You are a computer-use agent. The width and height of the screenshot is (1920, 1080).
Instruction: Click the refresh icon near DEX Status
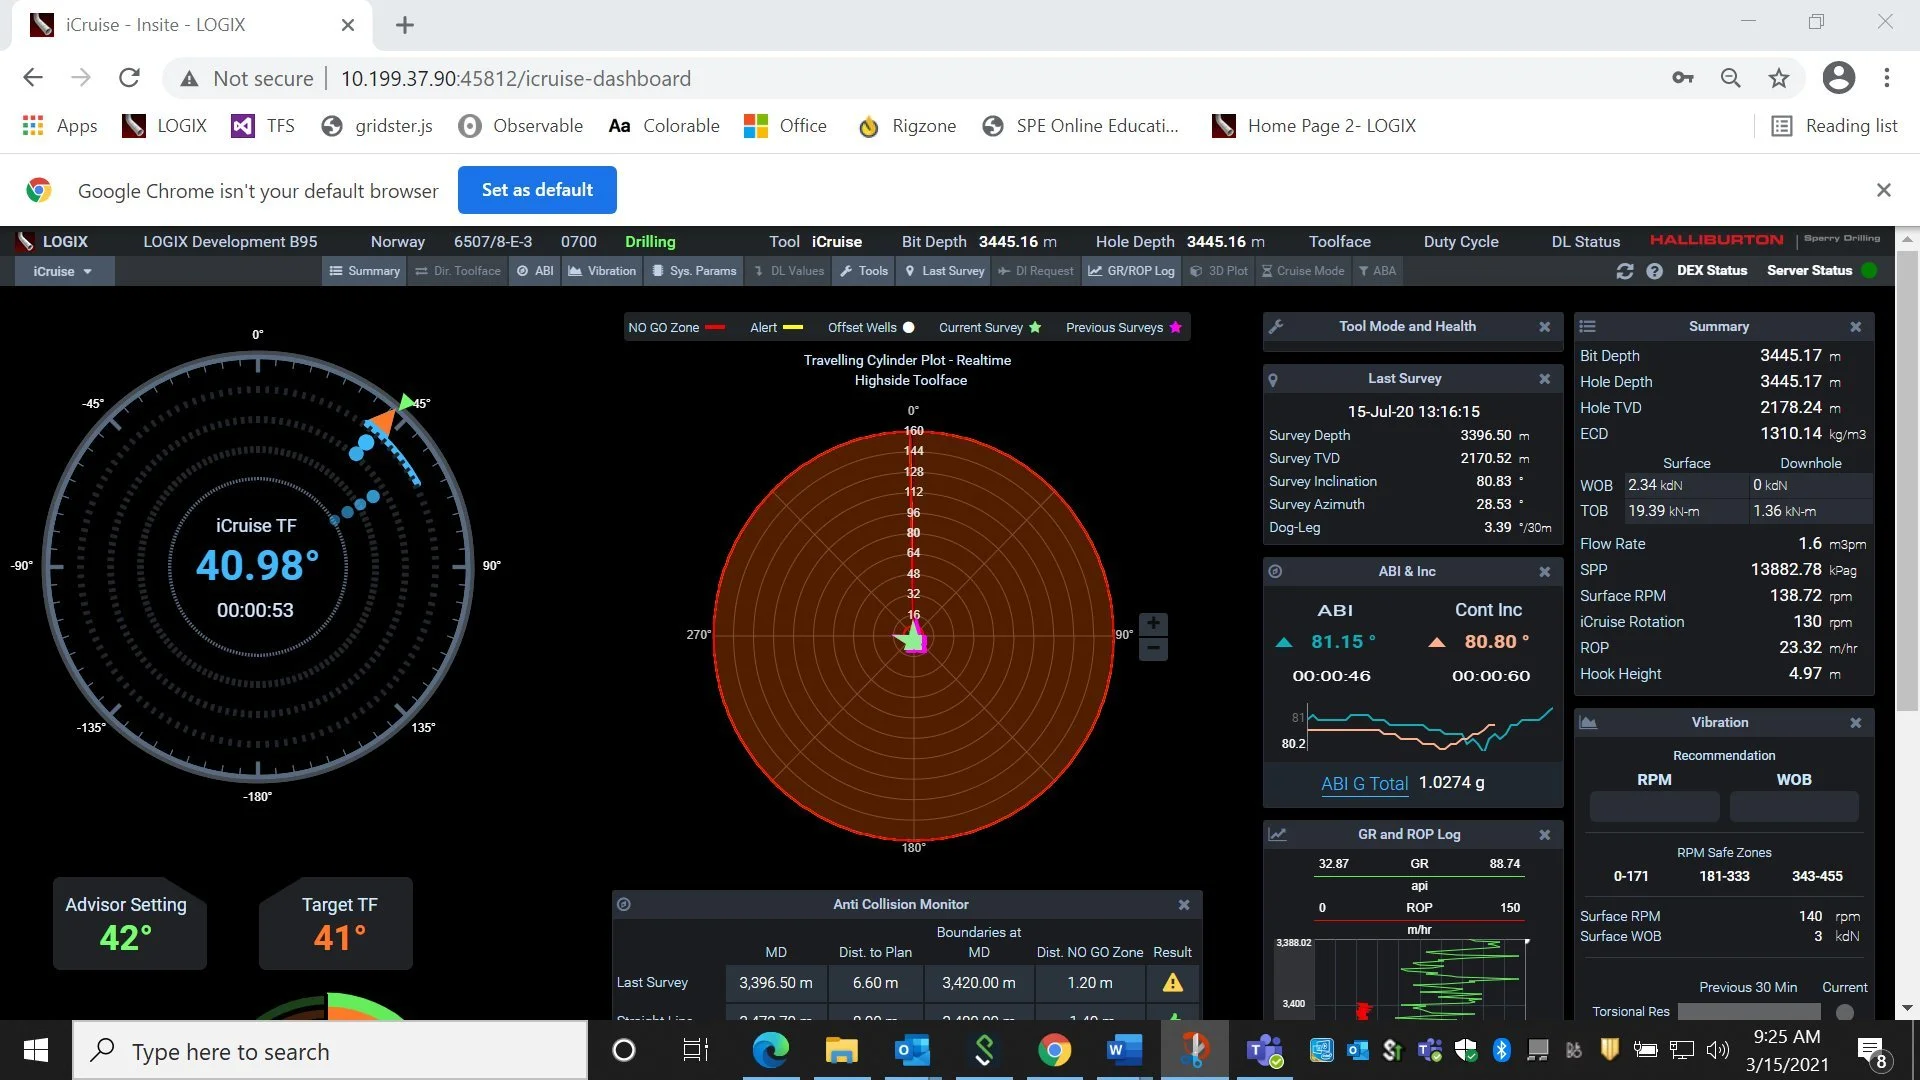click(1624, 271)
